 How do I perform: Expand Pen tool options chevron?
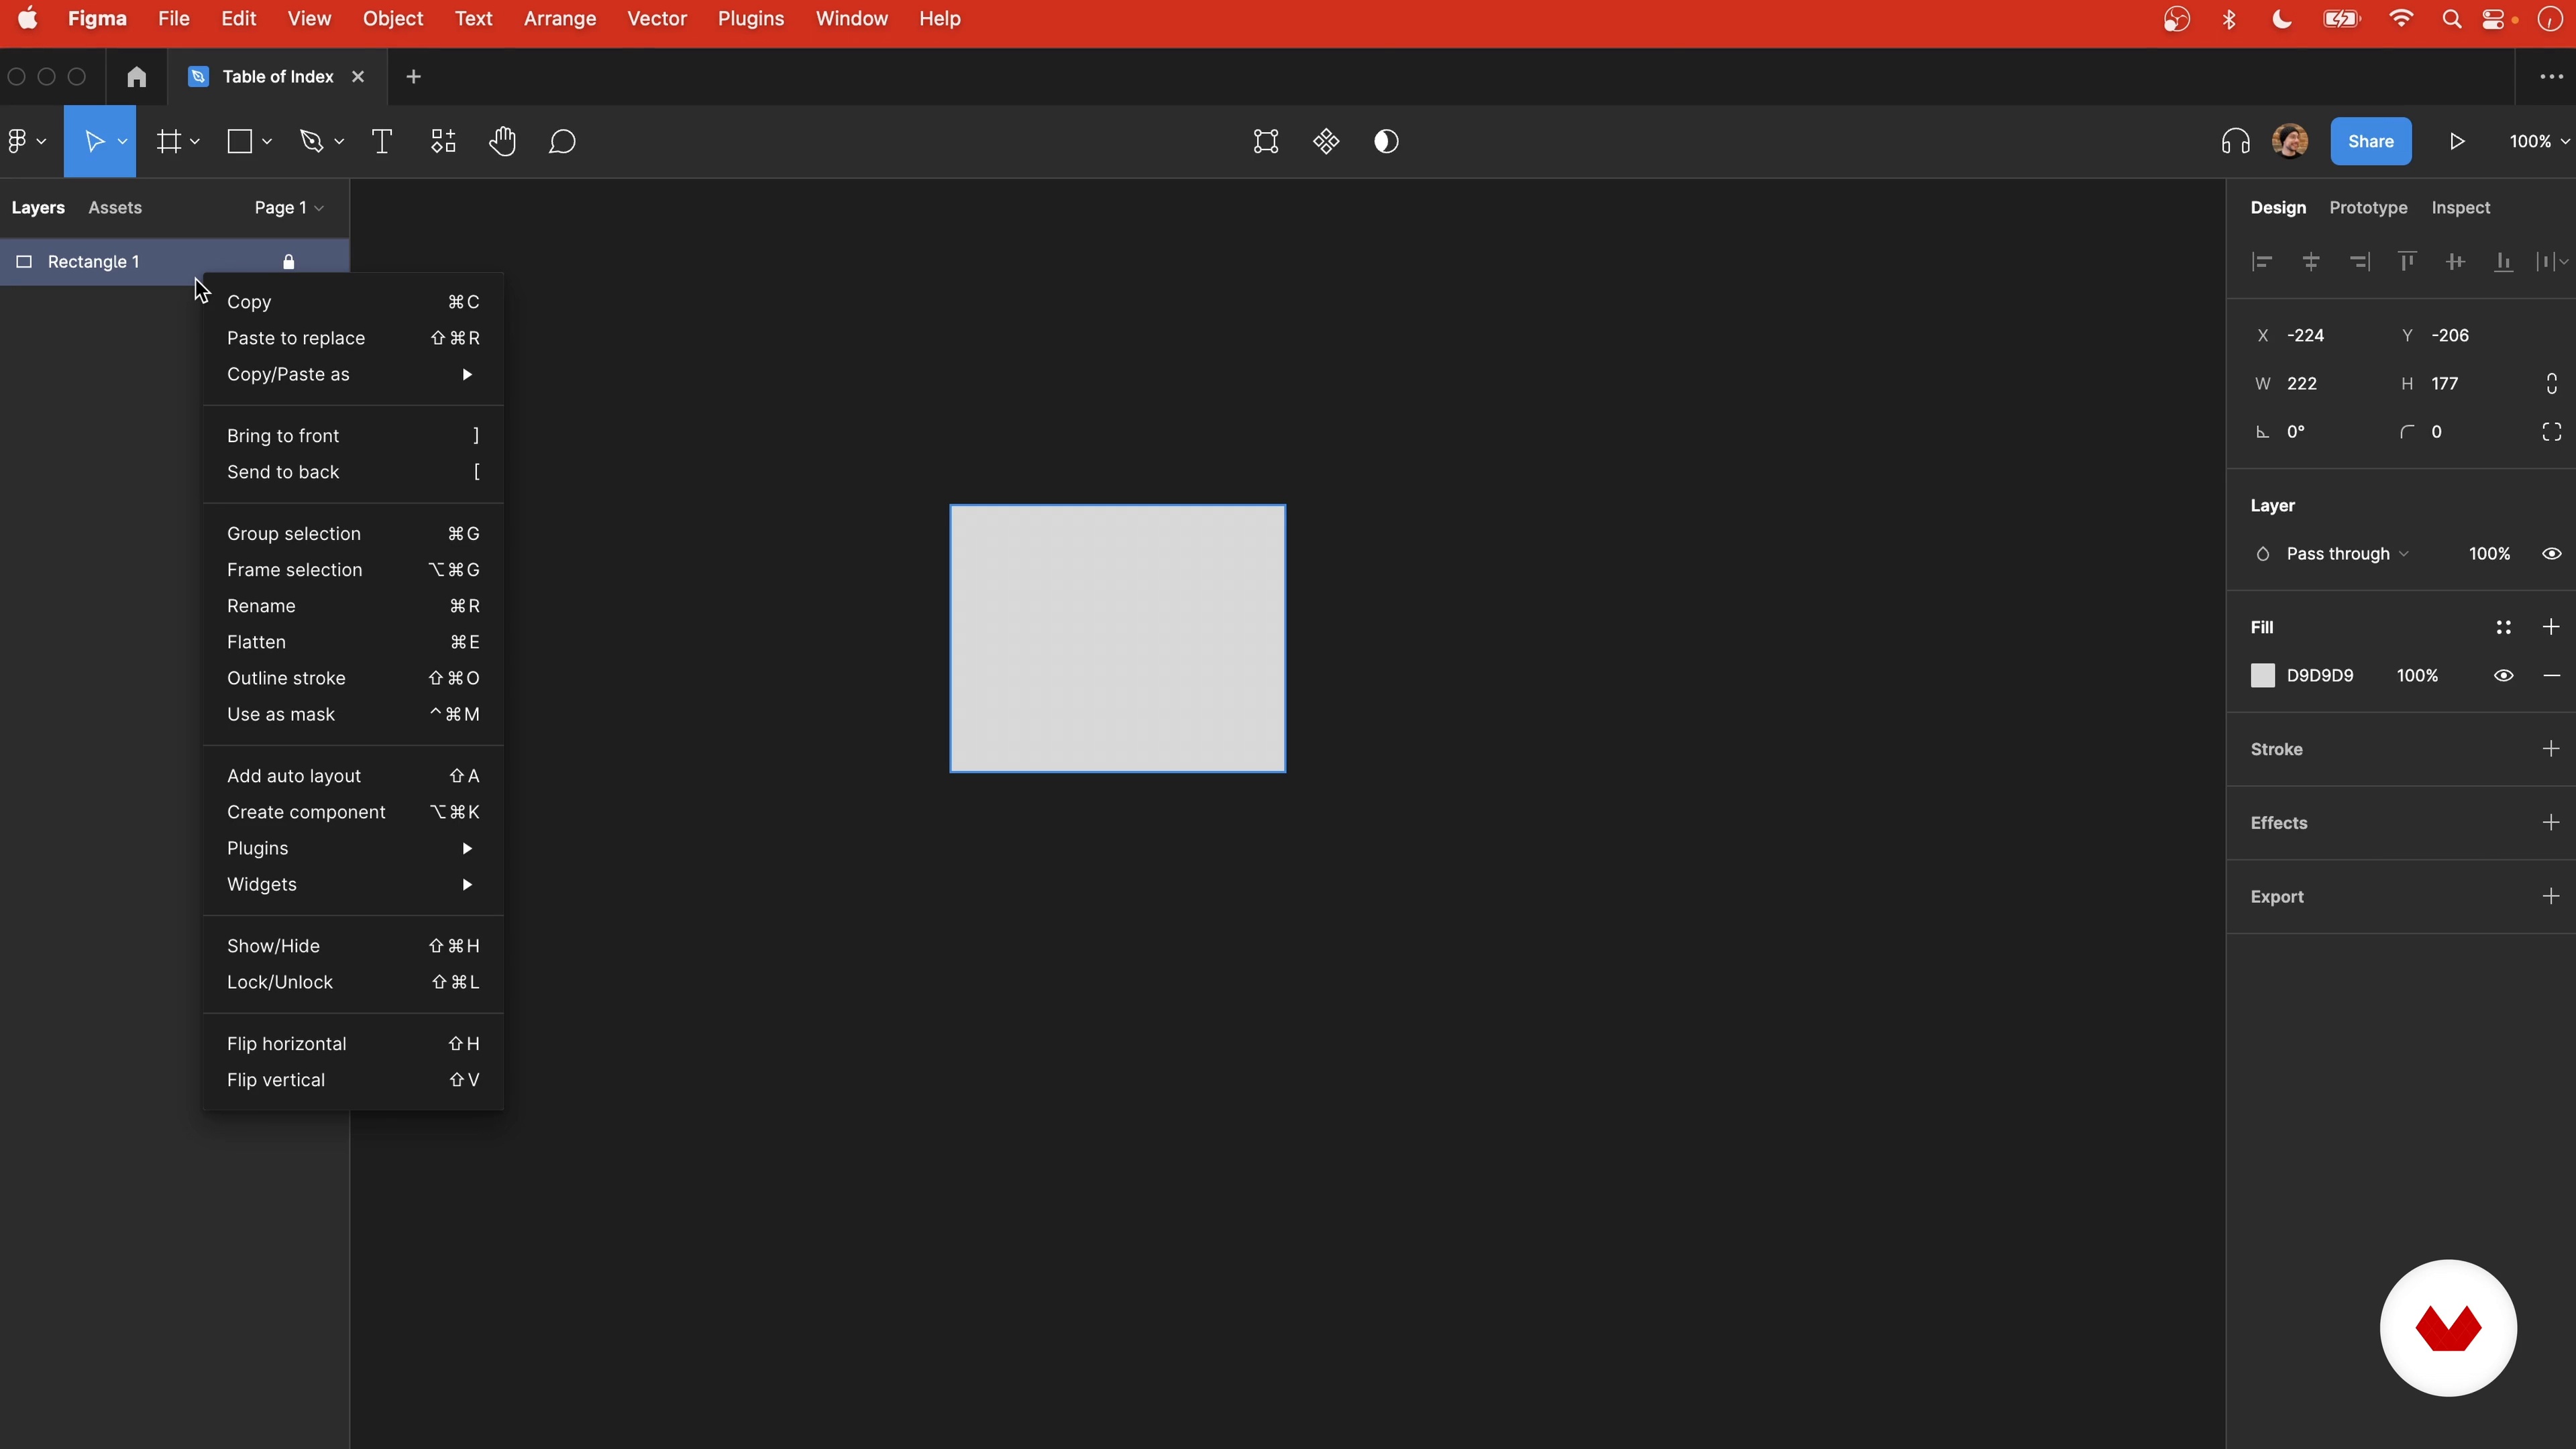tap(339, 142)
